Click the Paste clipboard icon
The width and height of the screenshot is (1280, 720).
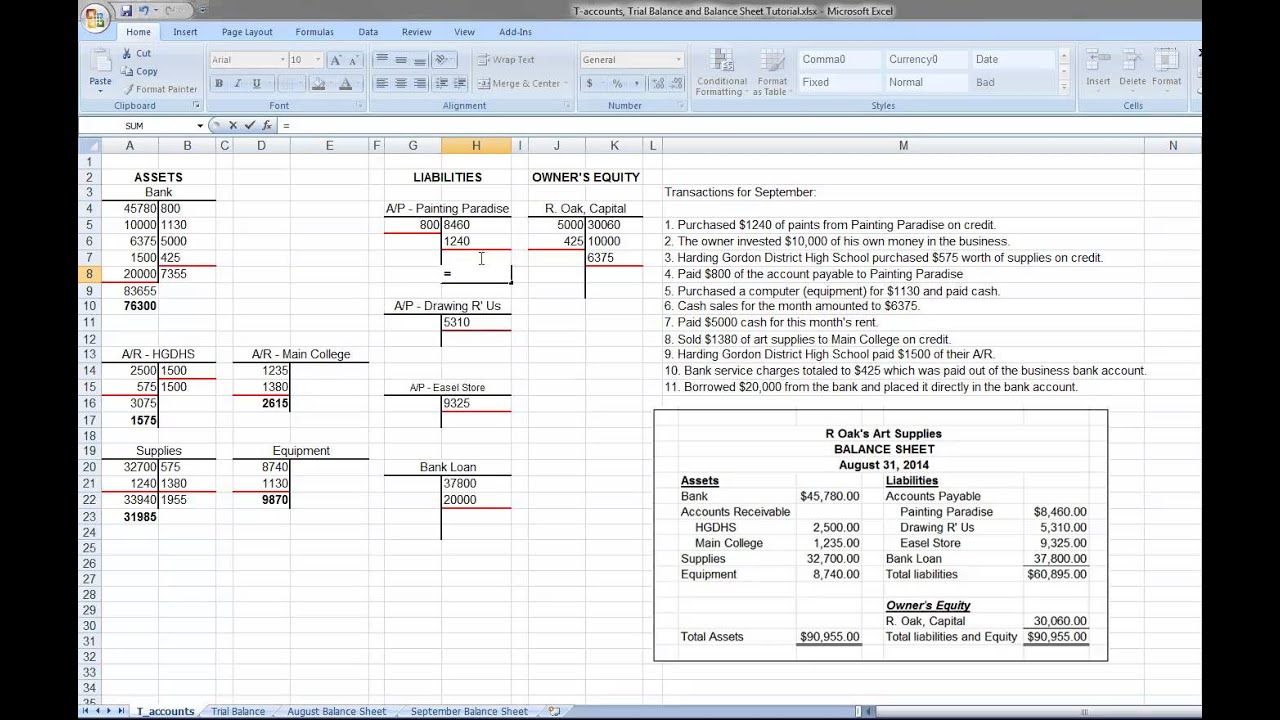[x=100, y=65]
